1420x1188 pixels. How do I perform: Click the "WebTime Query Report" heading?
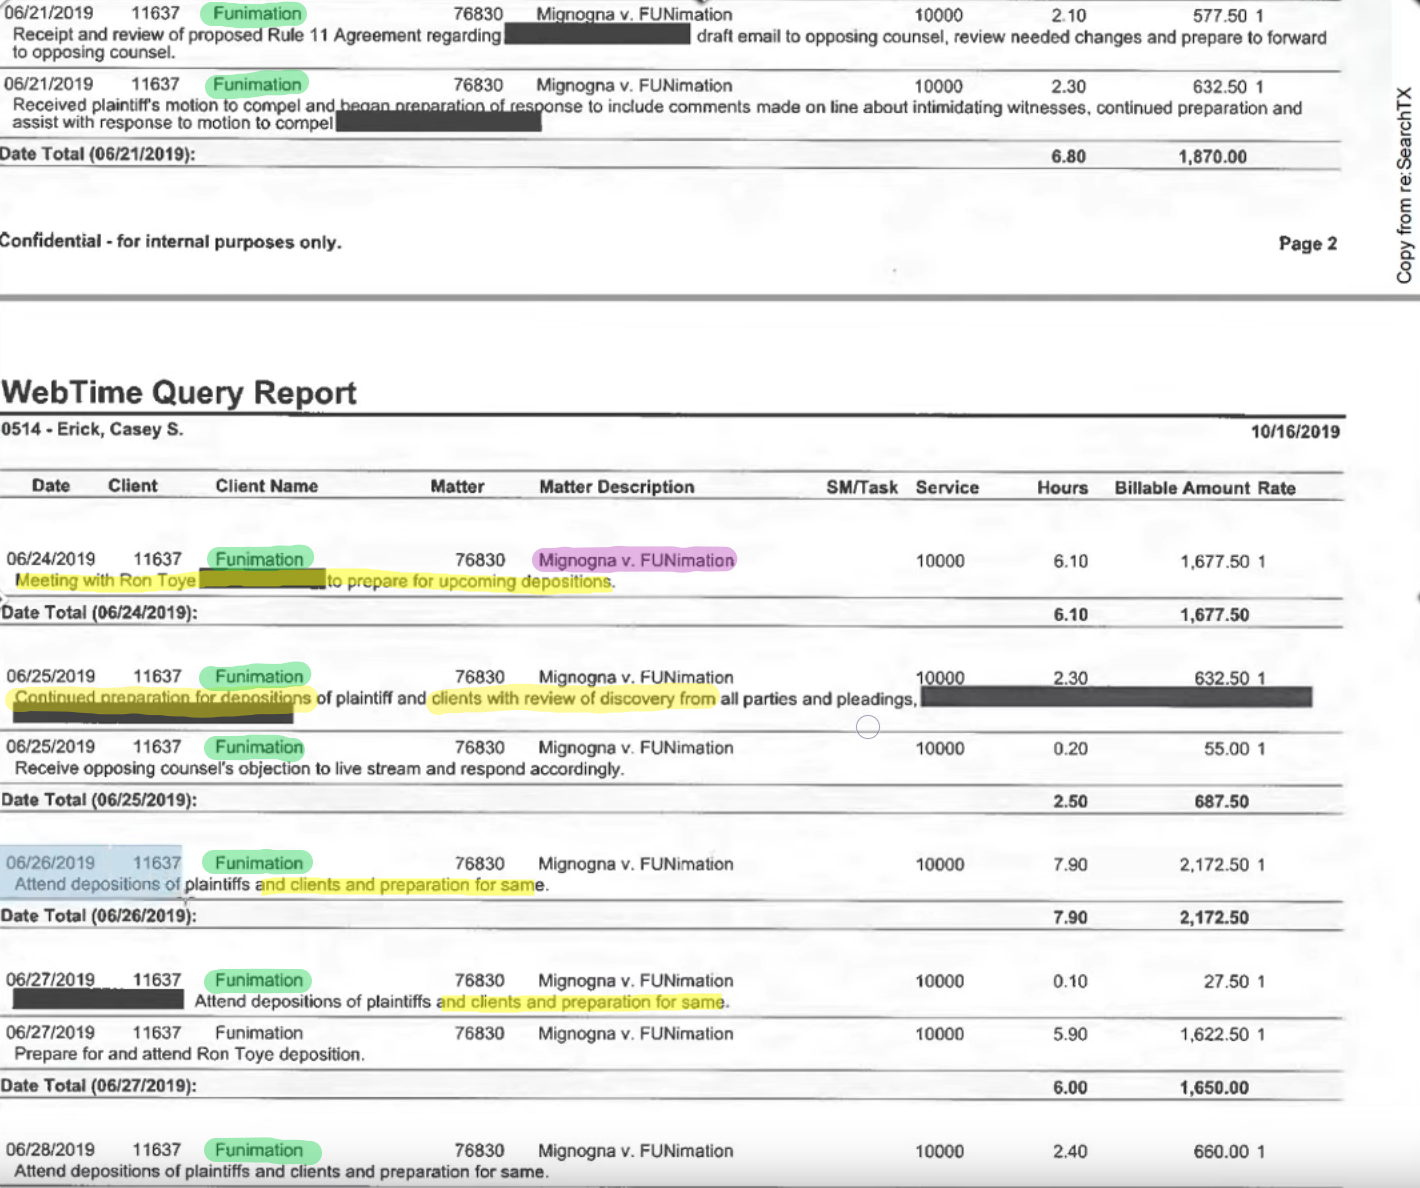pyautogui.click(x=179, y=392)
